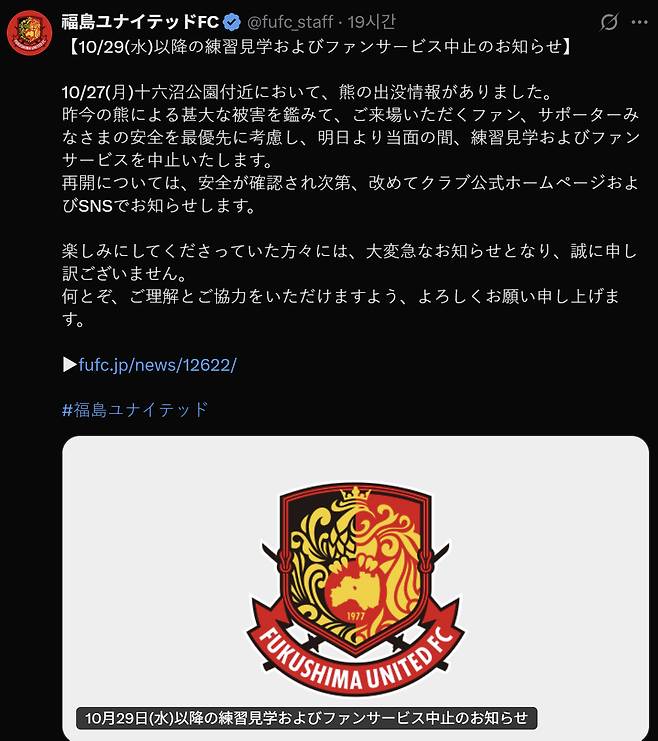Select the #福島ユナイテッド hashtag
This screenshot has width=658, height=741.
click(135, 409)
